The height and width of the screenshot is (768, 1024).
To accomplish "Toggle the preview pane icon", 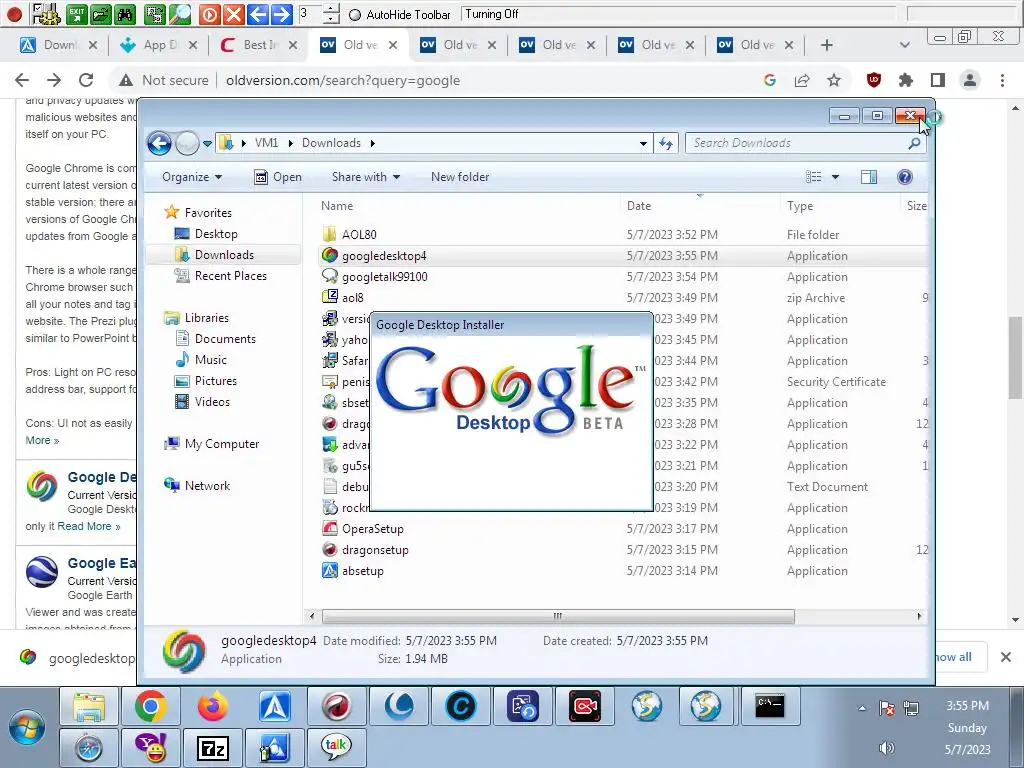I will tap(869, 177).
